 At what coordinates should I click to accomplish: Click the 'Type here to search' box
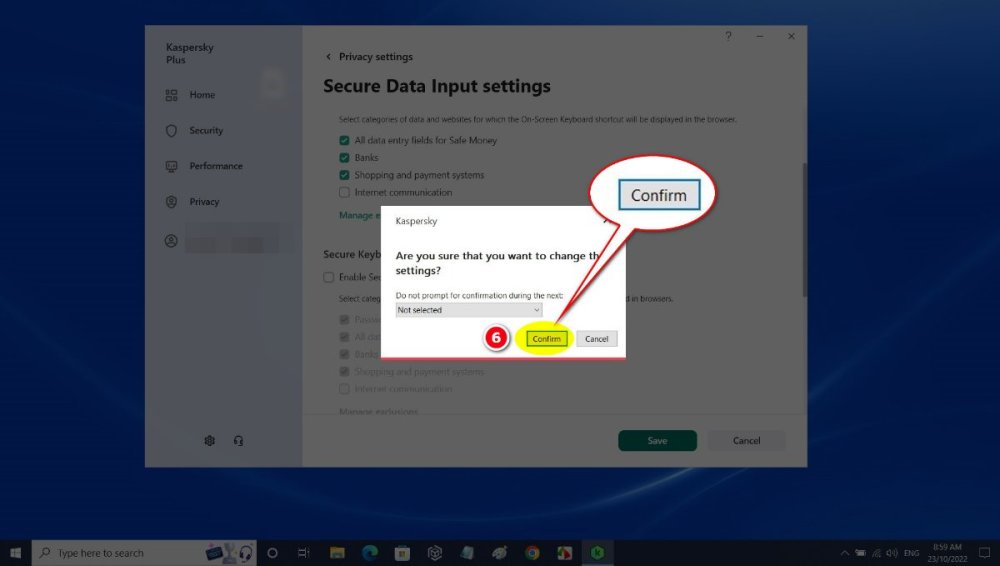tap(144, 553)
